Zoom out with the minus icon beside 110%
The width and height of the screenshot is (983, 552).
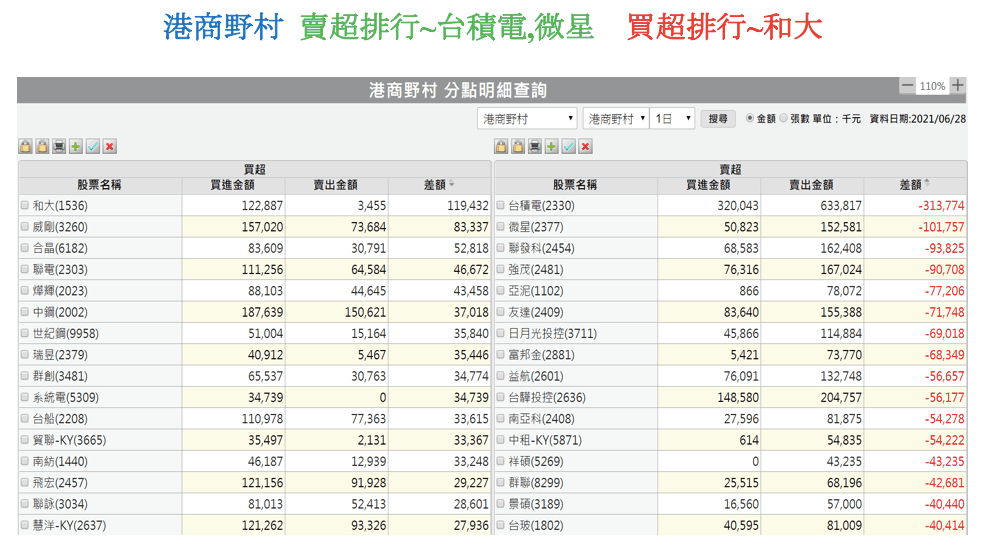pyautogui.click(x=907, y=86)
